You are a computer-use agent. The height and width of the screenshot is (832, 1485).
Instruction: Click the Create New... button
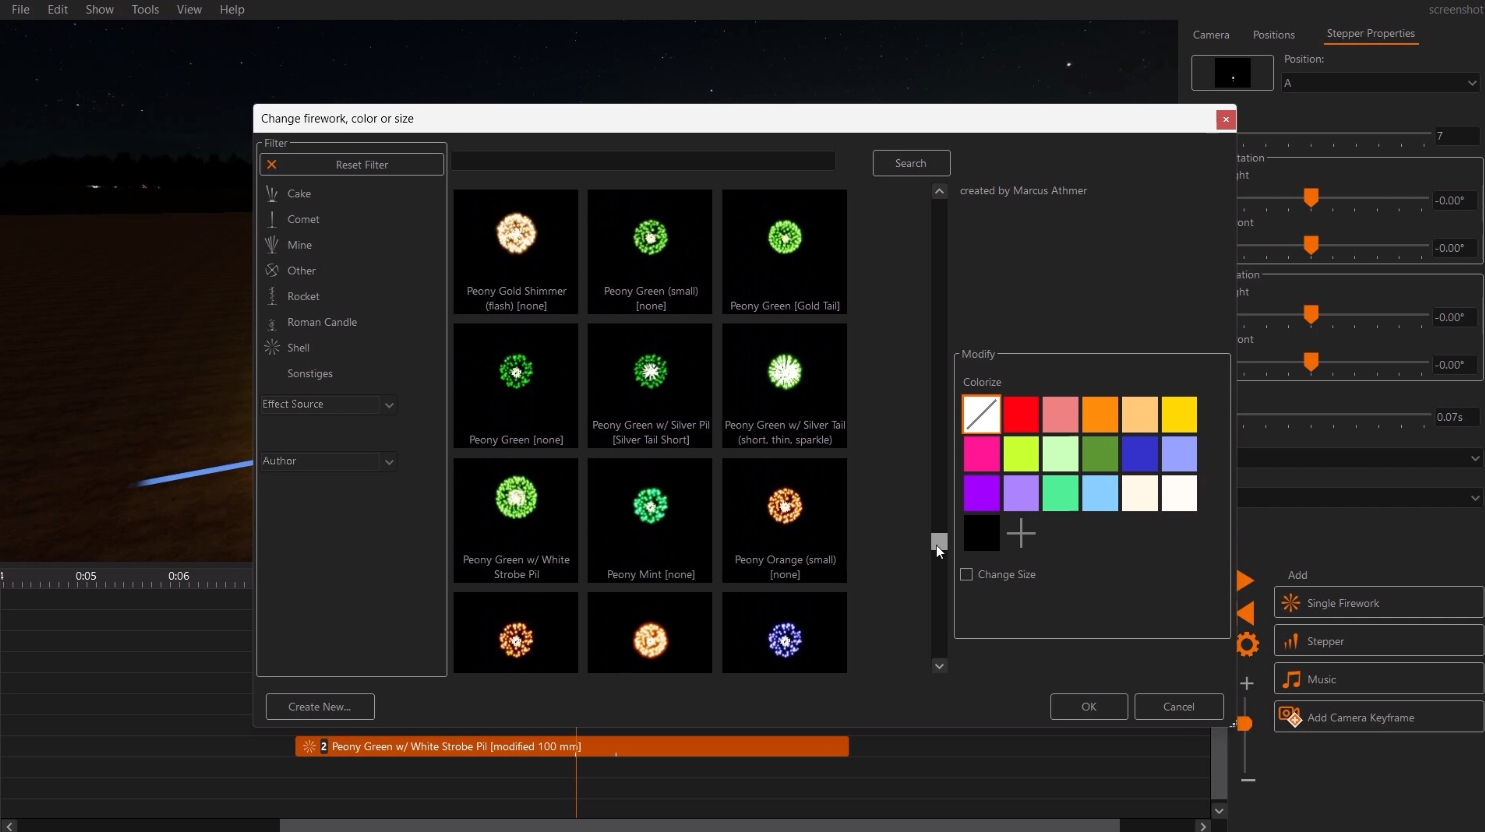(320, 707)
